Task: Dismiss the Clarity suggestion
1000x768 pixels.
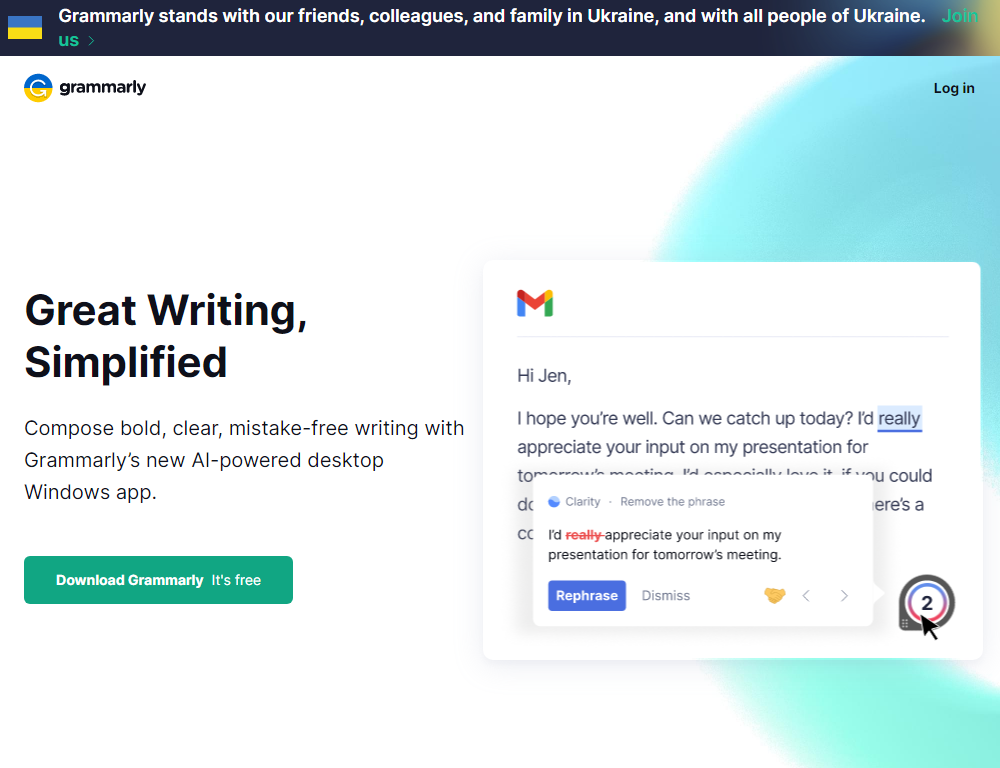Action: [666, 596]
